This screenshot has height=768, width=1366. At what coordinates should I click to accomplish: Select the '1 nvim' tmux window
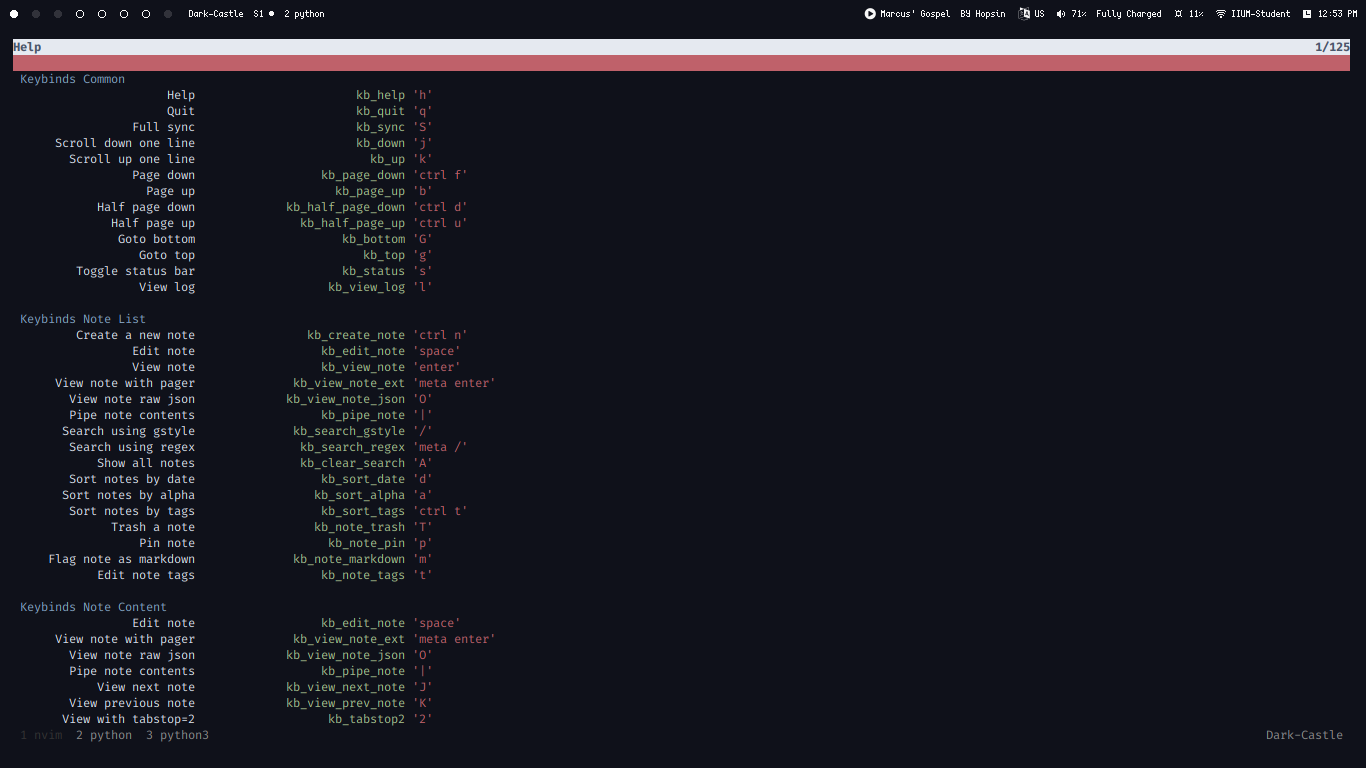pyautogui.click(x=41, y=735)
